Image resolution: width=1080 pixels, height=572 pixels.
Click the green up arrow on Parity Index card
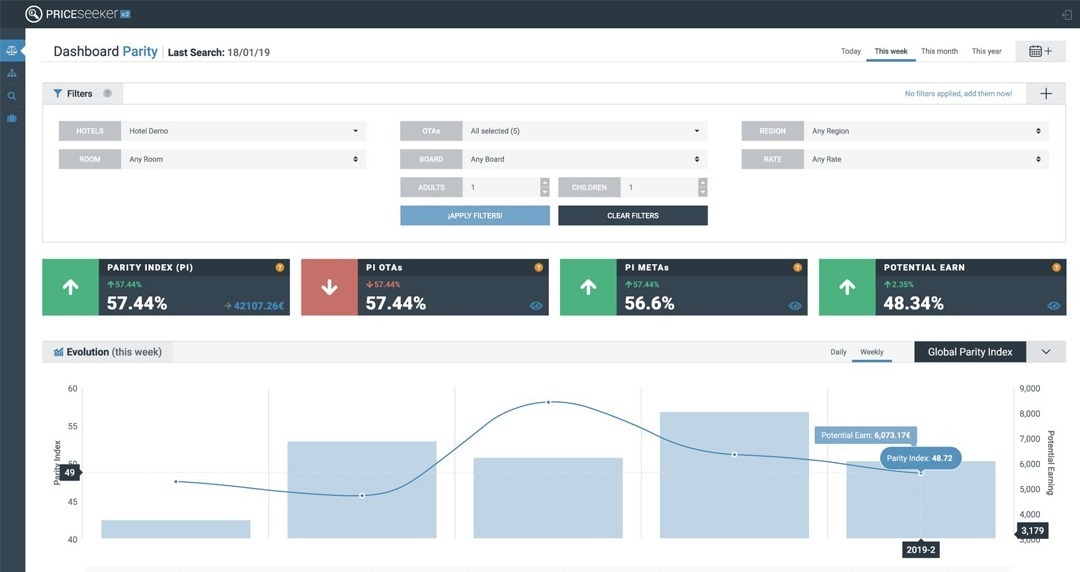(70, 287)
